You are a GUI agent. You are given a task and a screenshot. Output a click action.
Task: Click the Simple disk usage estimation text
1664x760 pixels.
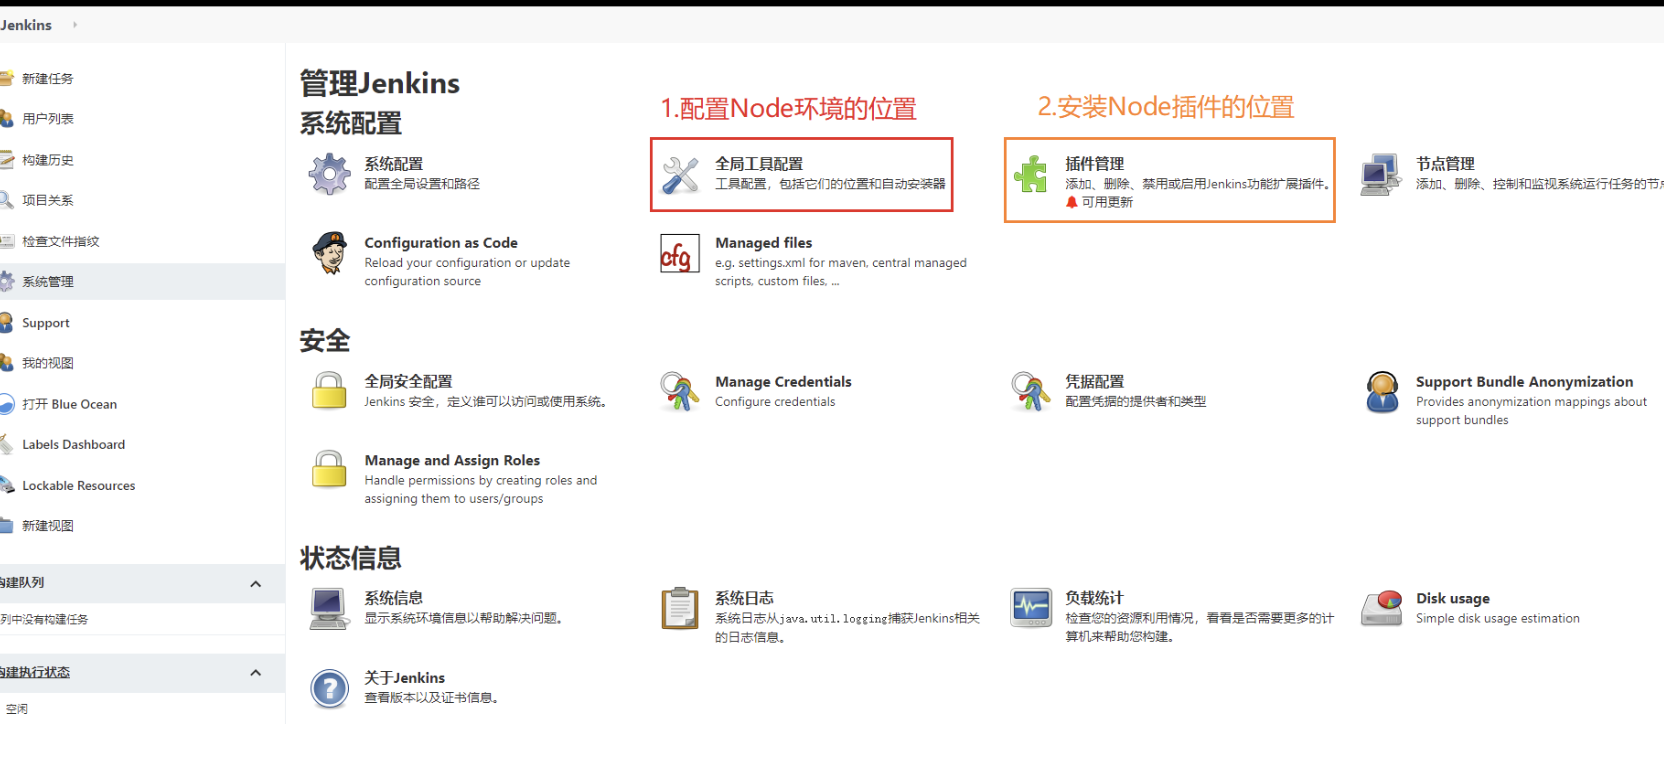point(1498,619)
